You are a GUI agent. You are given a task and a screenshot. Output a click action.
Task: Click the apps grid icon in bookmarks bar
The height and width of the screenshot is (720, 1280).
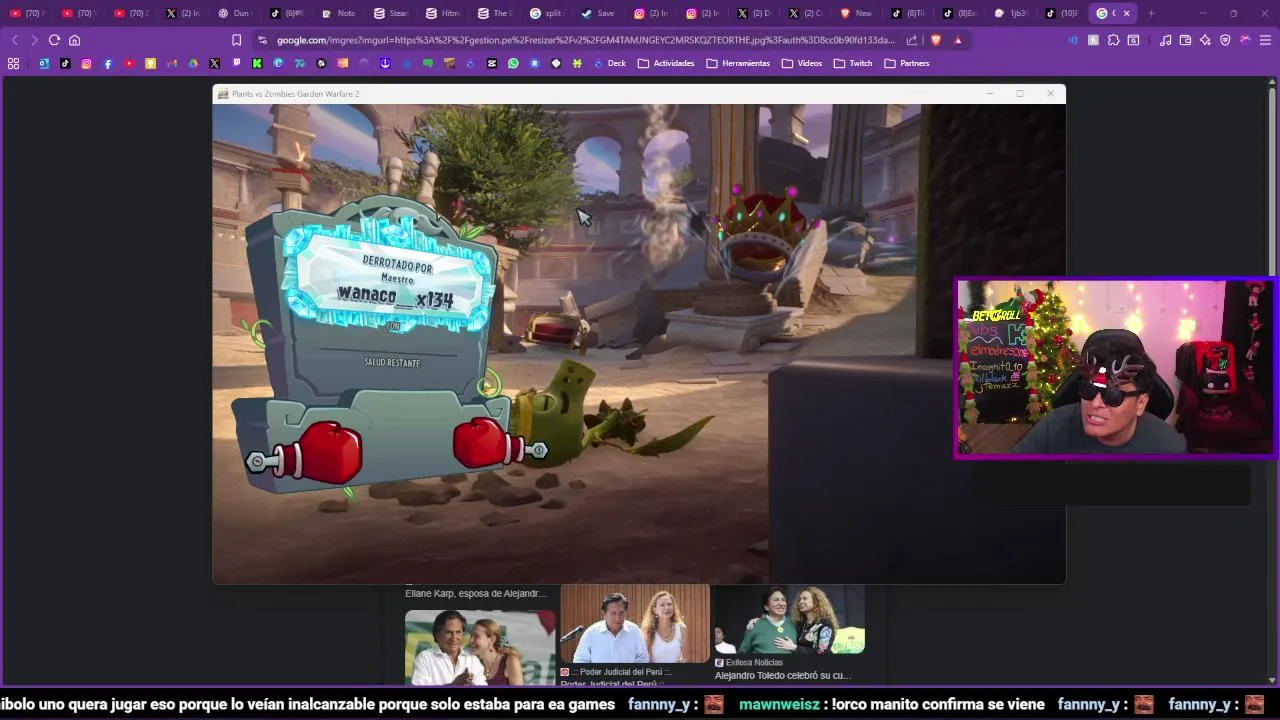pyautogui.click(x=13, y=63)
